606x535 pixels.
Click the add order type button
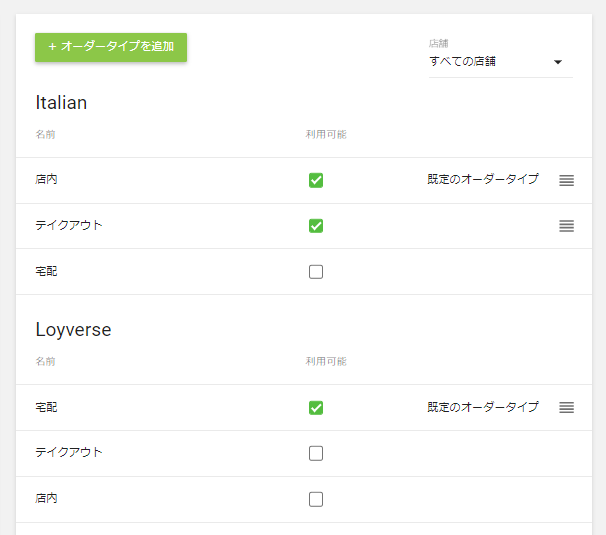(111, 47)
